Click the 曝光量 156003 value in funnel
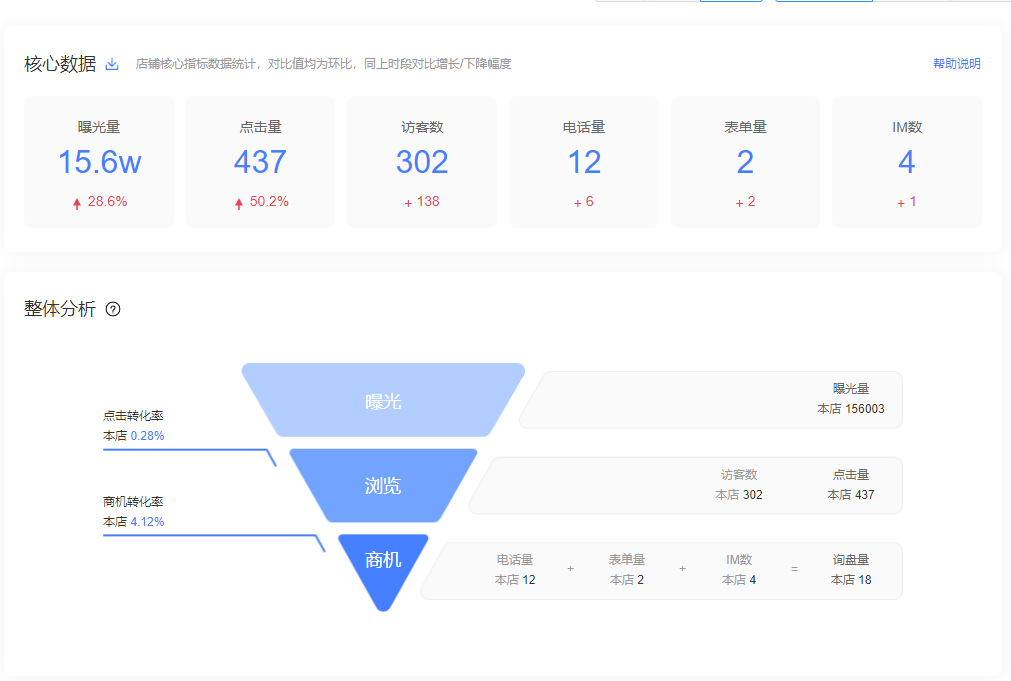 [851, 399]
